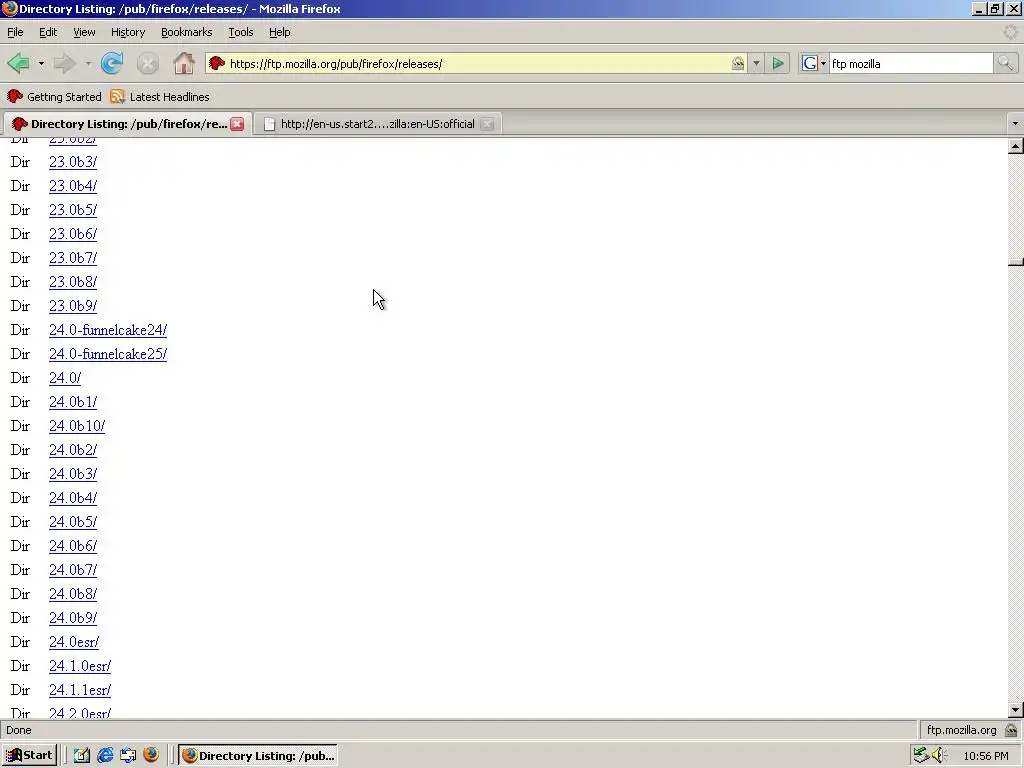The image size is (1024, 768).
Task: Open the Tools menu
Action: click(240, 32)
